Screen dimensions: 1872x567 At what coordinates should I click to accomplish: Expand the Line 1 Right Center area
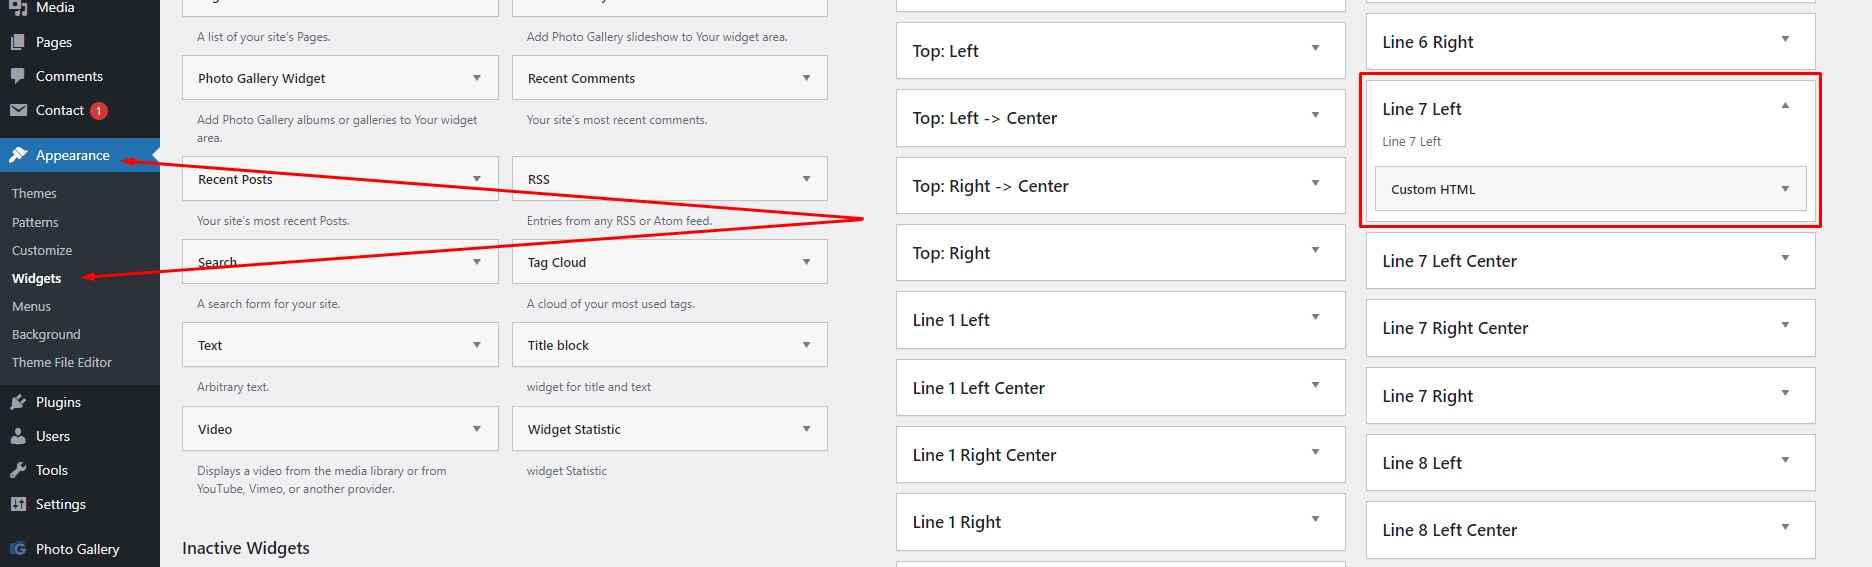[x=1315, y=453]
